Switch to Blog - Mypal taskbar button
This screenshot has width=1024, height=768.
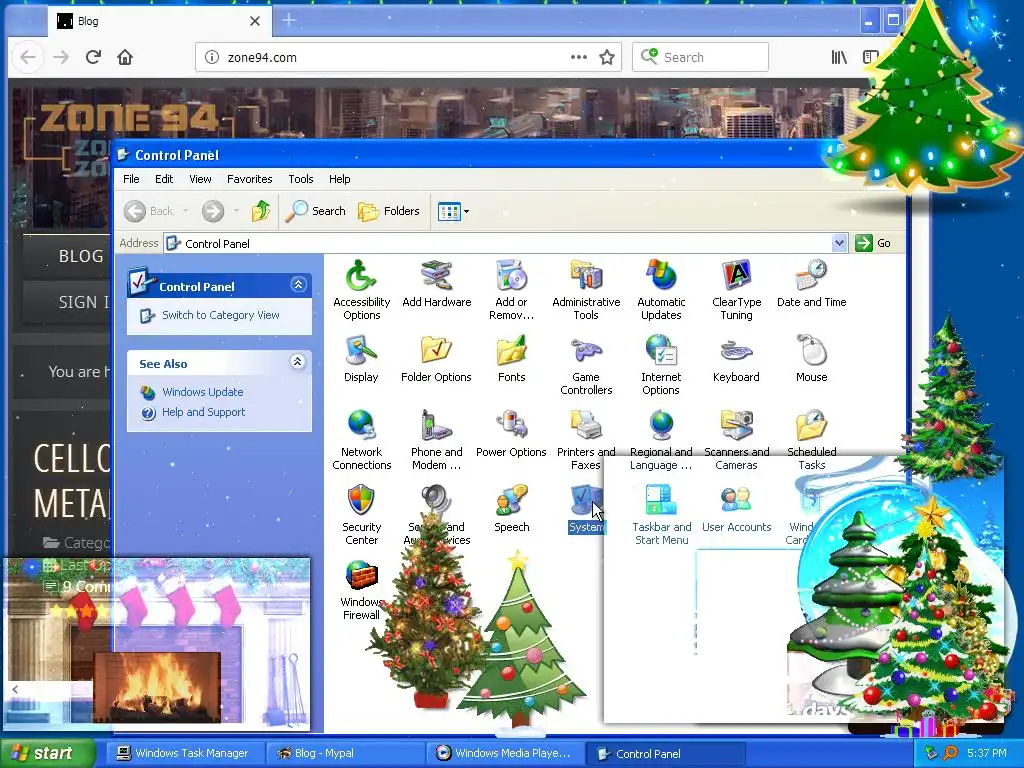[x=345, y=753]
